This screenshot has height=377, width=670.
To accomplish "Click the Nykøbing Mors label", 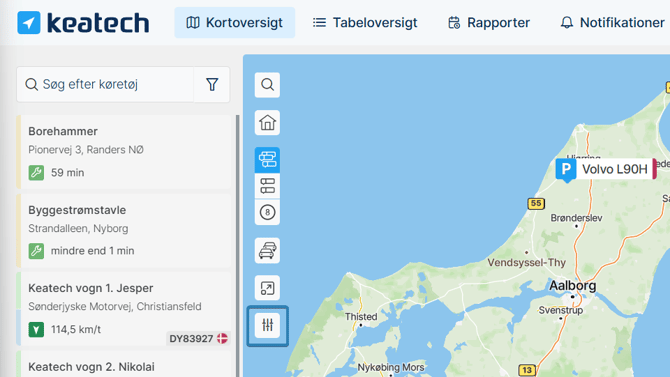I will pos(391,367).
